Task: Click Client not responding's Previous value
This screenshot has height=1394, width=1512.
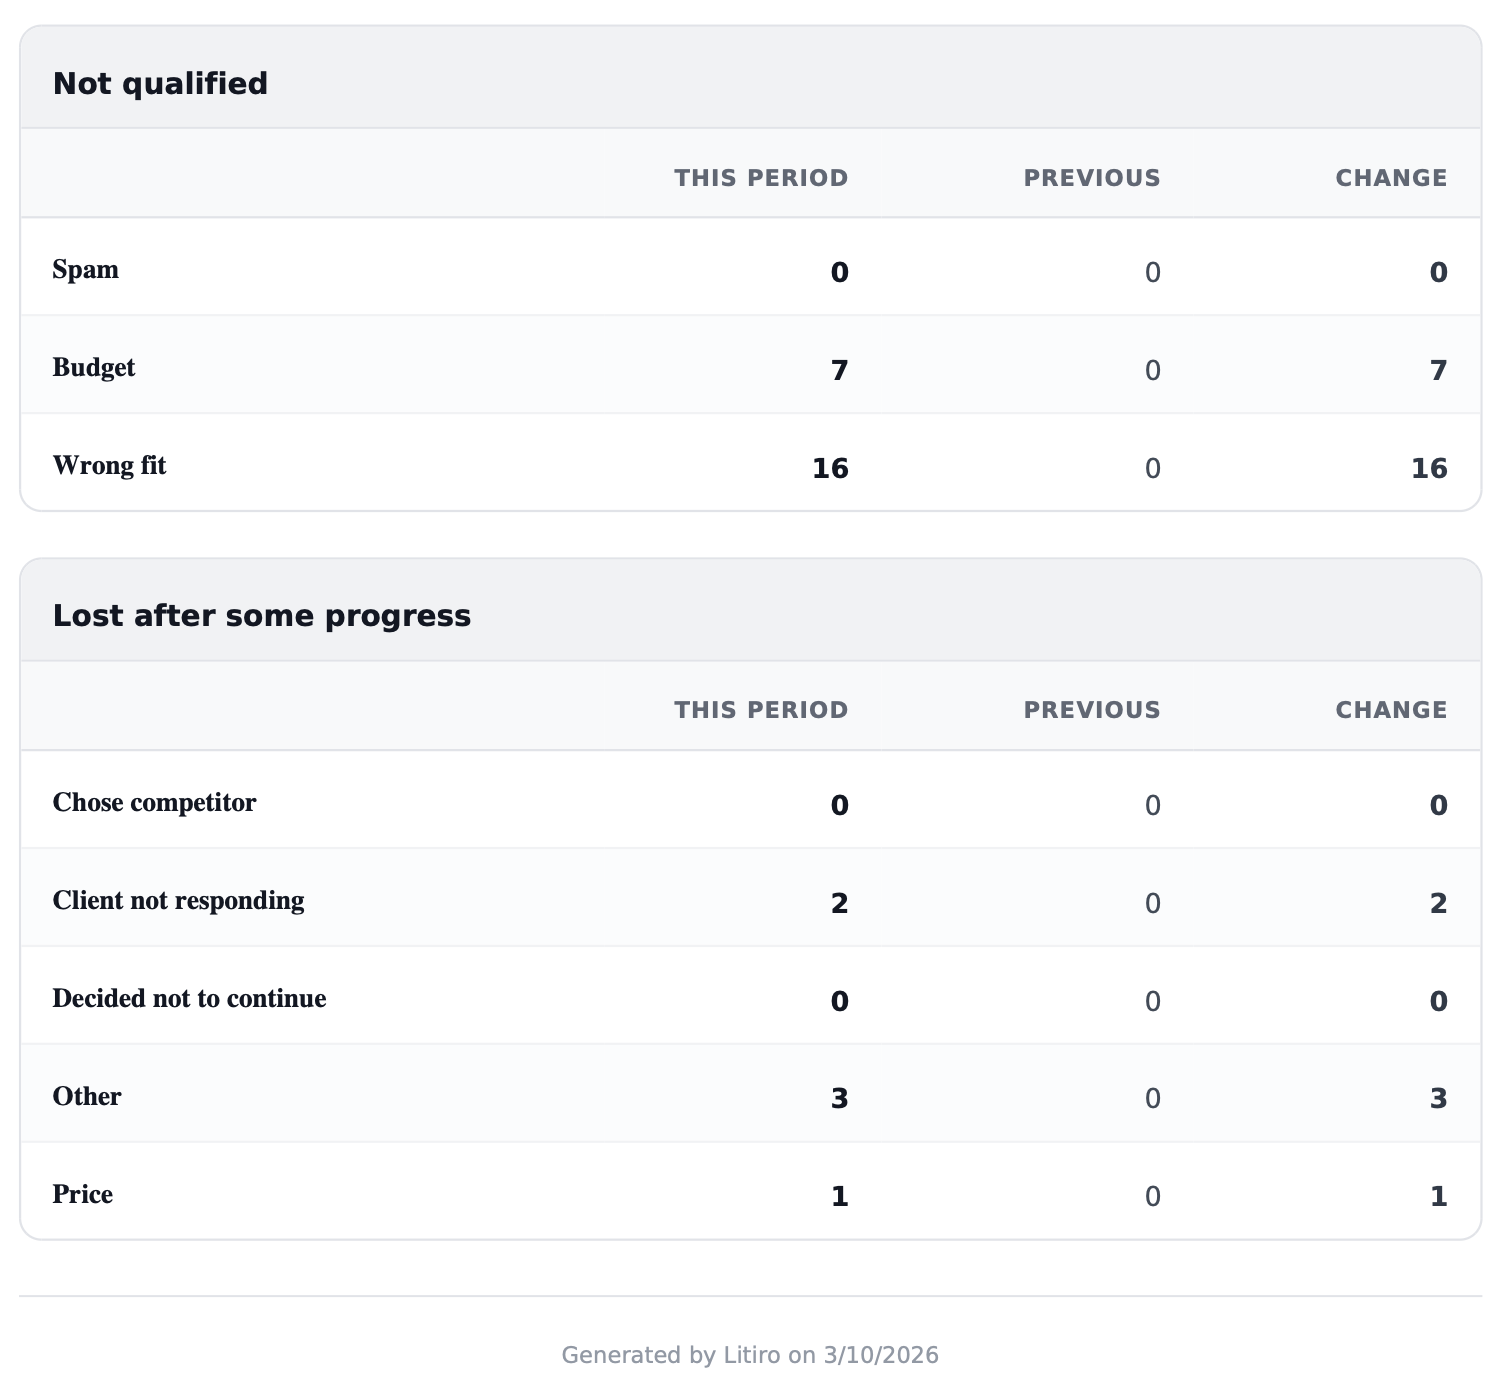Action: tap(1152, 904)
